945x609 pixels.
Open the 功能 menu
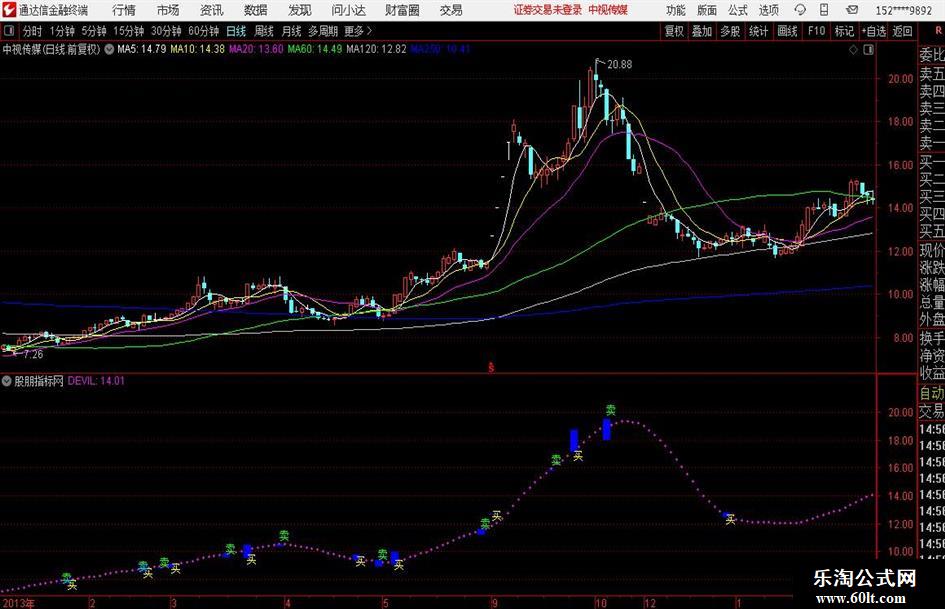[676, 10]
